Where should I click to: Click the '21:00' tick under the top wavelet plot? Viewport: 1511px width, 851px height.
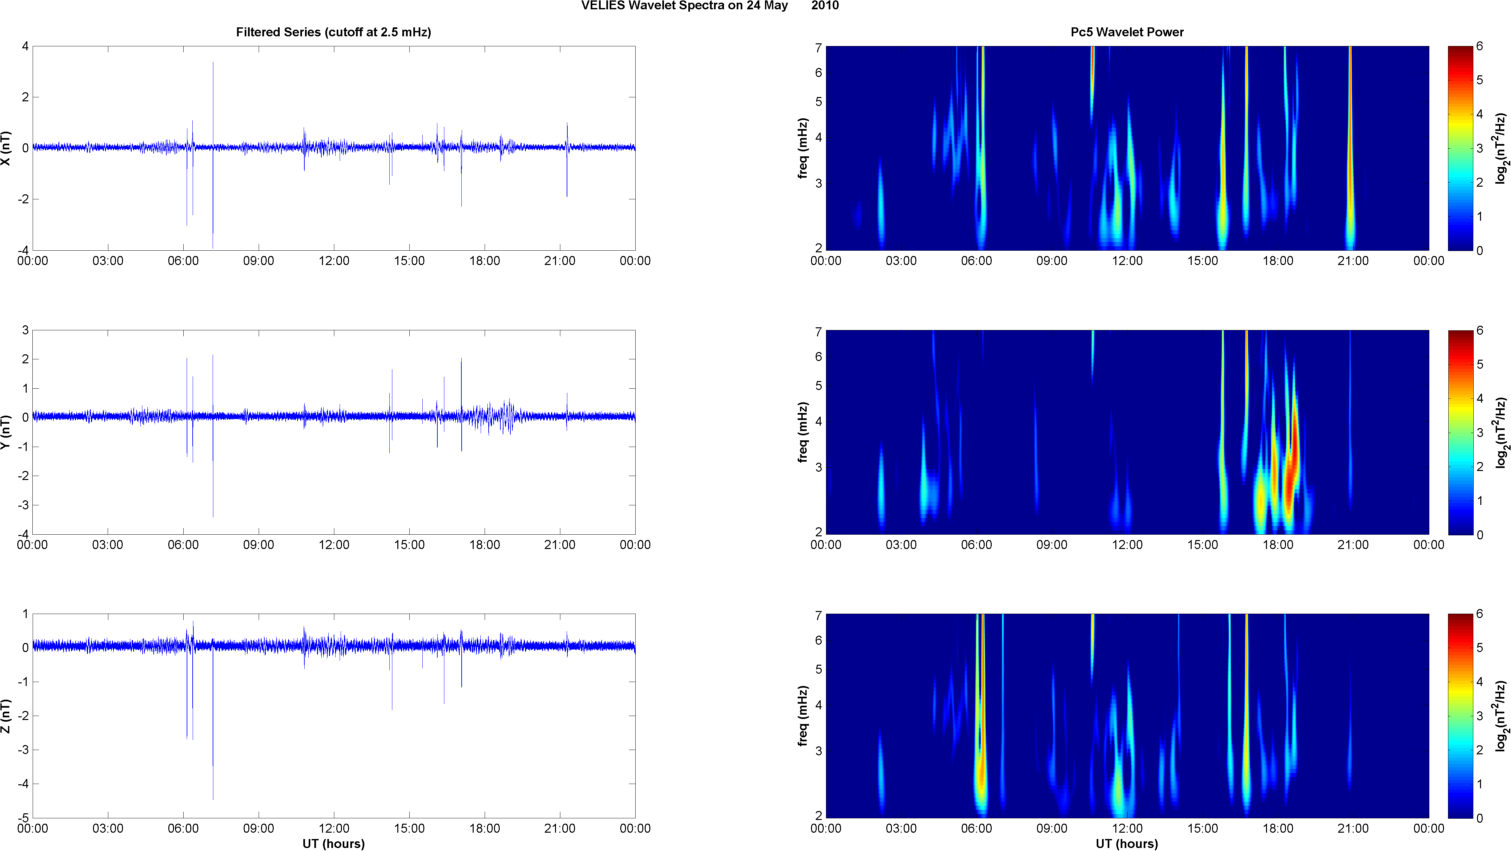(1353, 261)
